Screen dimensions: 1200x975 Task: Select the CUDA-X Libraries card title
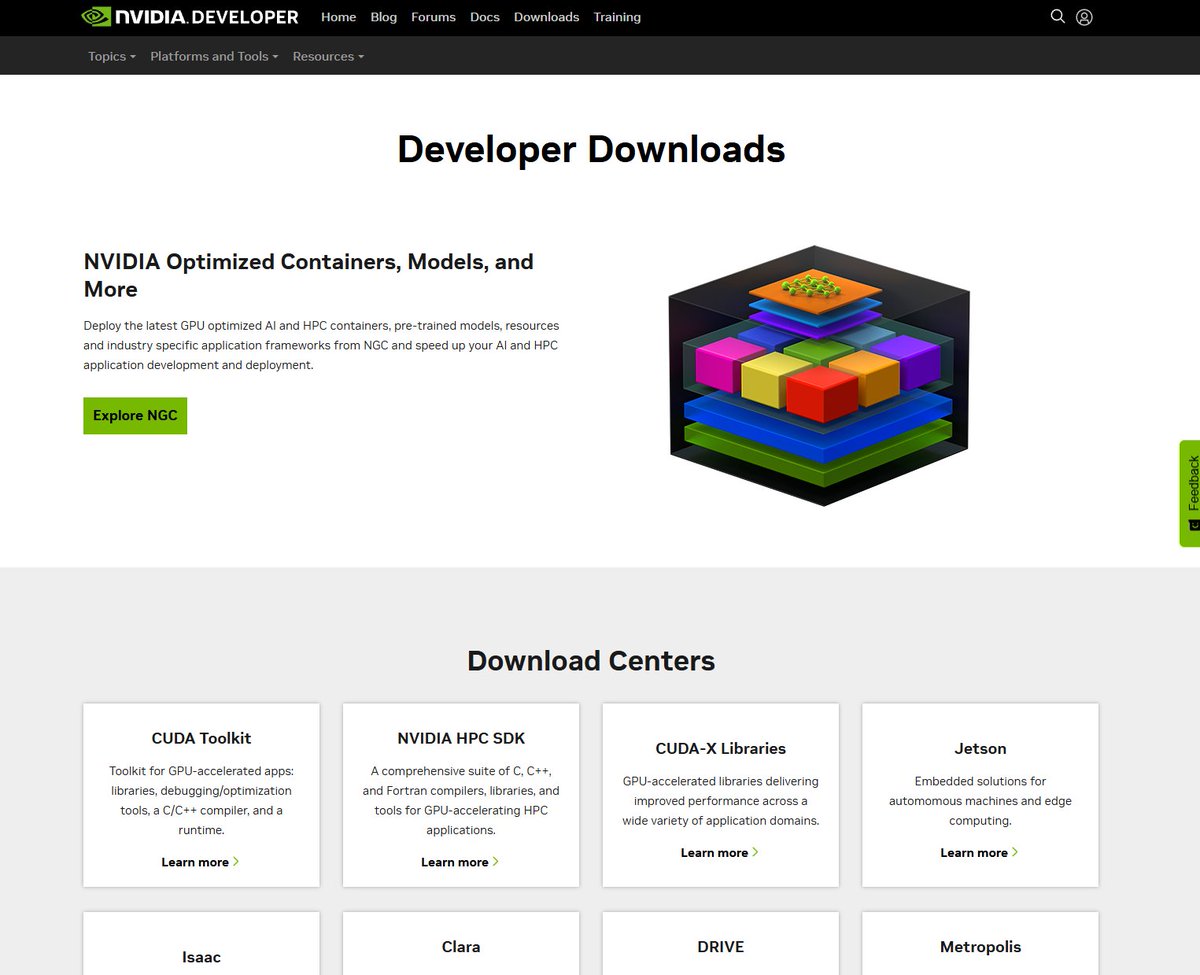point(721,748)
